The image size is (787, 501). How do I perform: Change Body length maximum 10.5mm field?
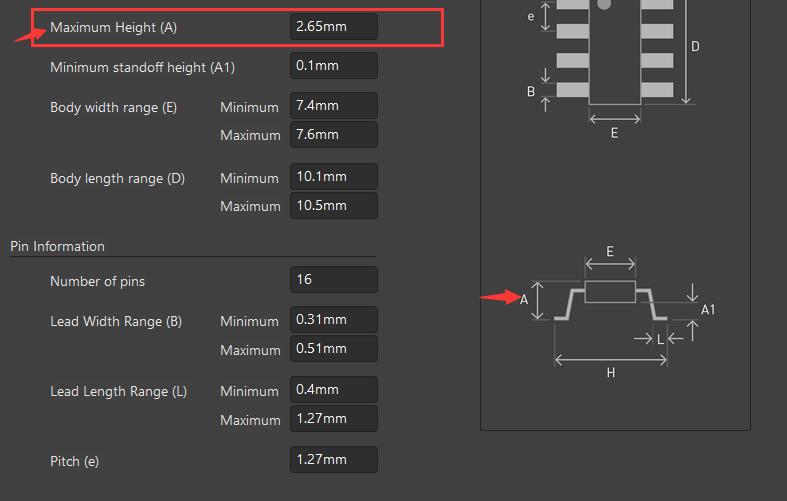pos(334,206)
